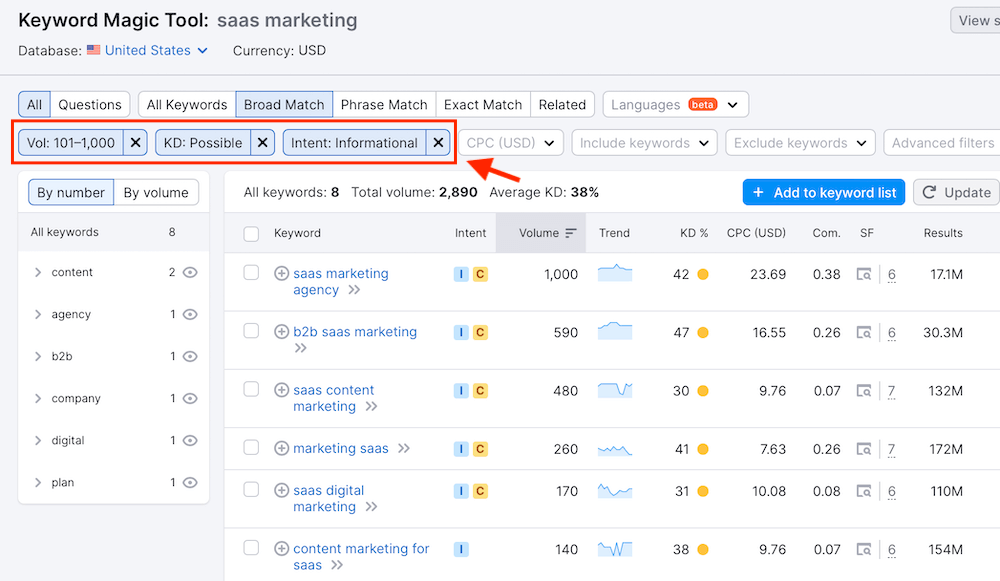The width and height of the screenshot is (1000, 581).
Task: Open the content marketing for saas link
Action: pyautogui.click(x=361, y=548)
